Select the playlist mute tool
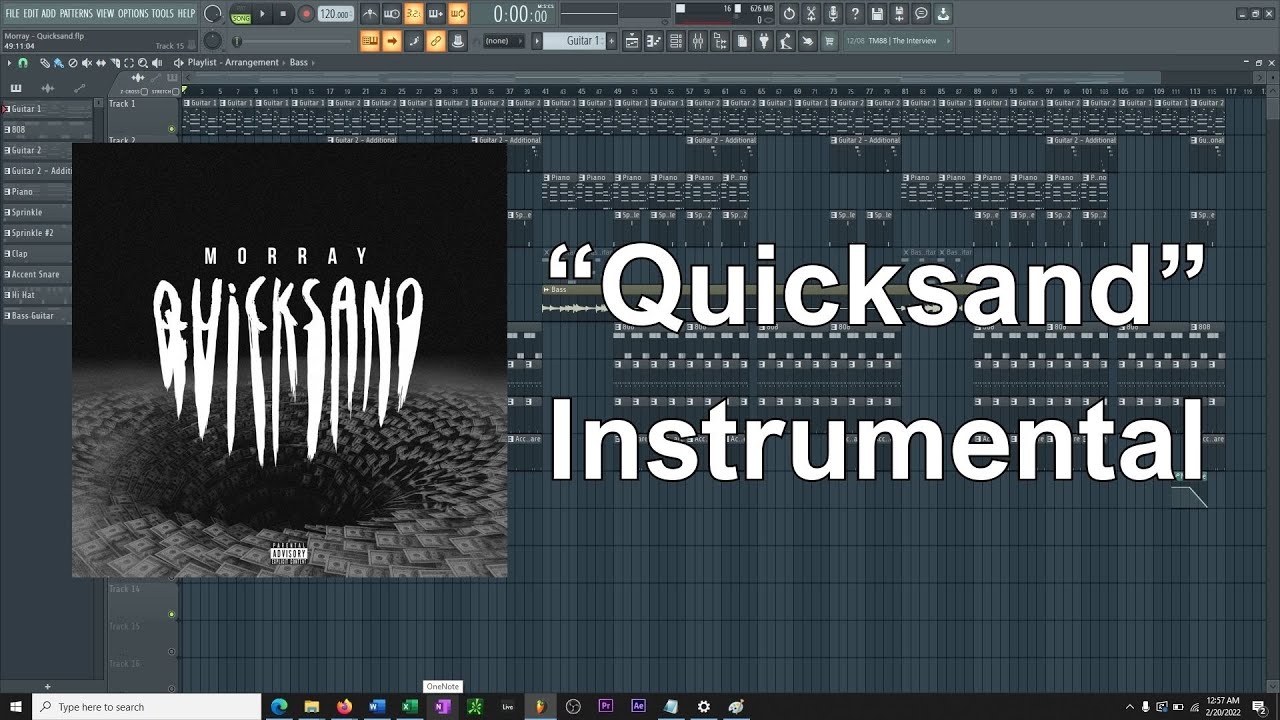Image resolution: width=1280 pixels, height=720 pixels. click(x=87, y=62)
